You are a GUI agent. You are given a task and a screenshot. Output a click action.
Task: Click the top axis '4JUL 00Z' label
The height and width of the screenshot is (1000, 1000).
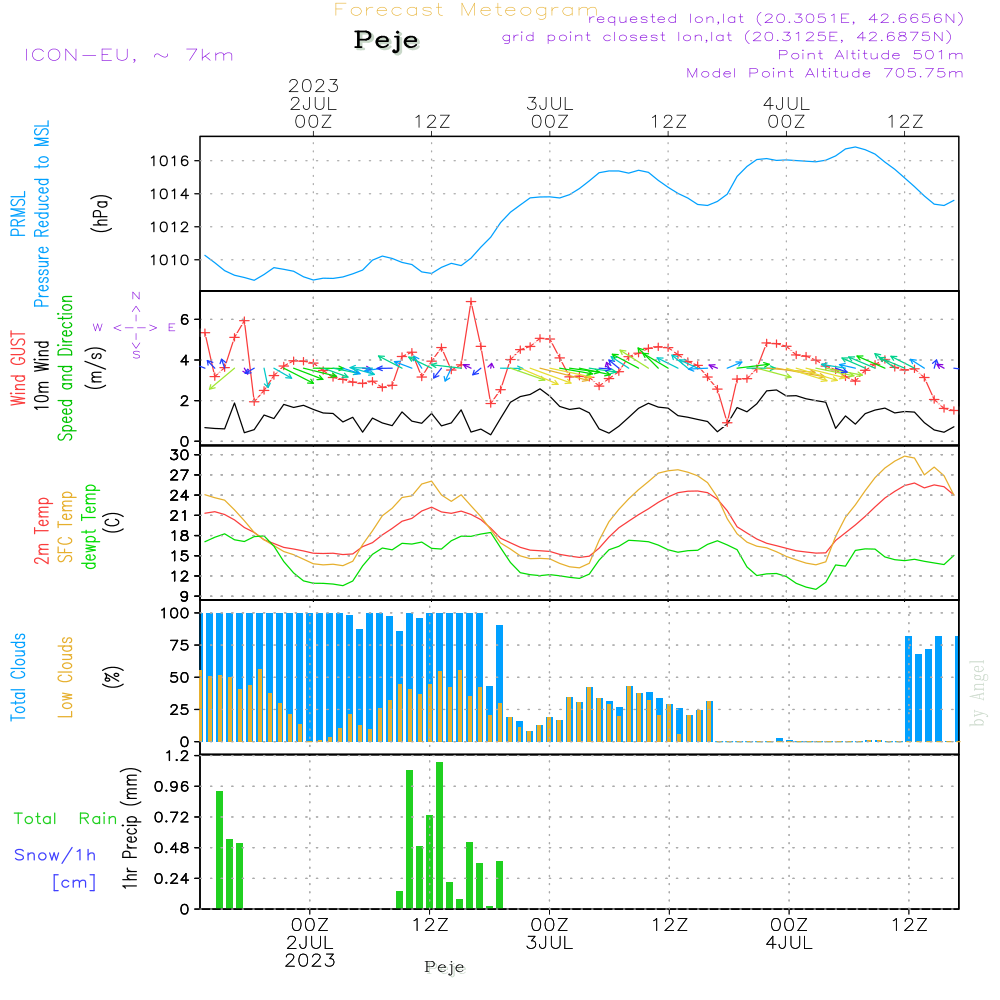pos(786,112)
